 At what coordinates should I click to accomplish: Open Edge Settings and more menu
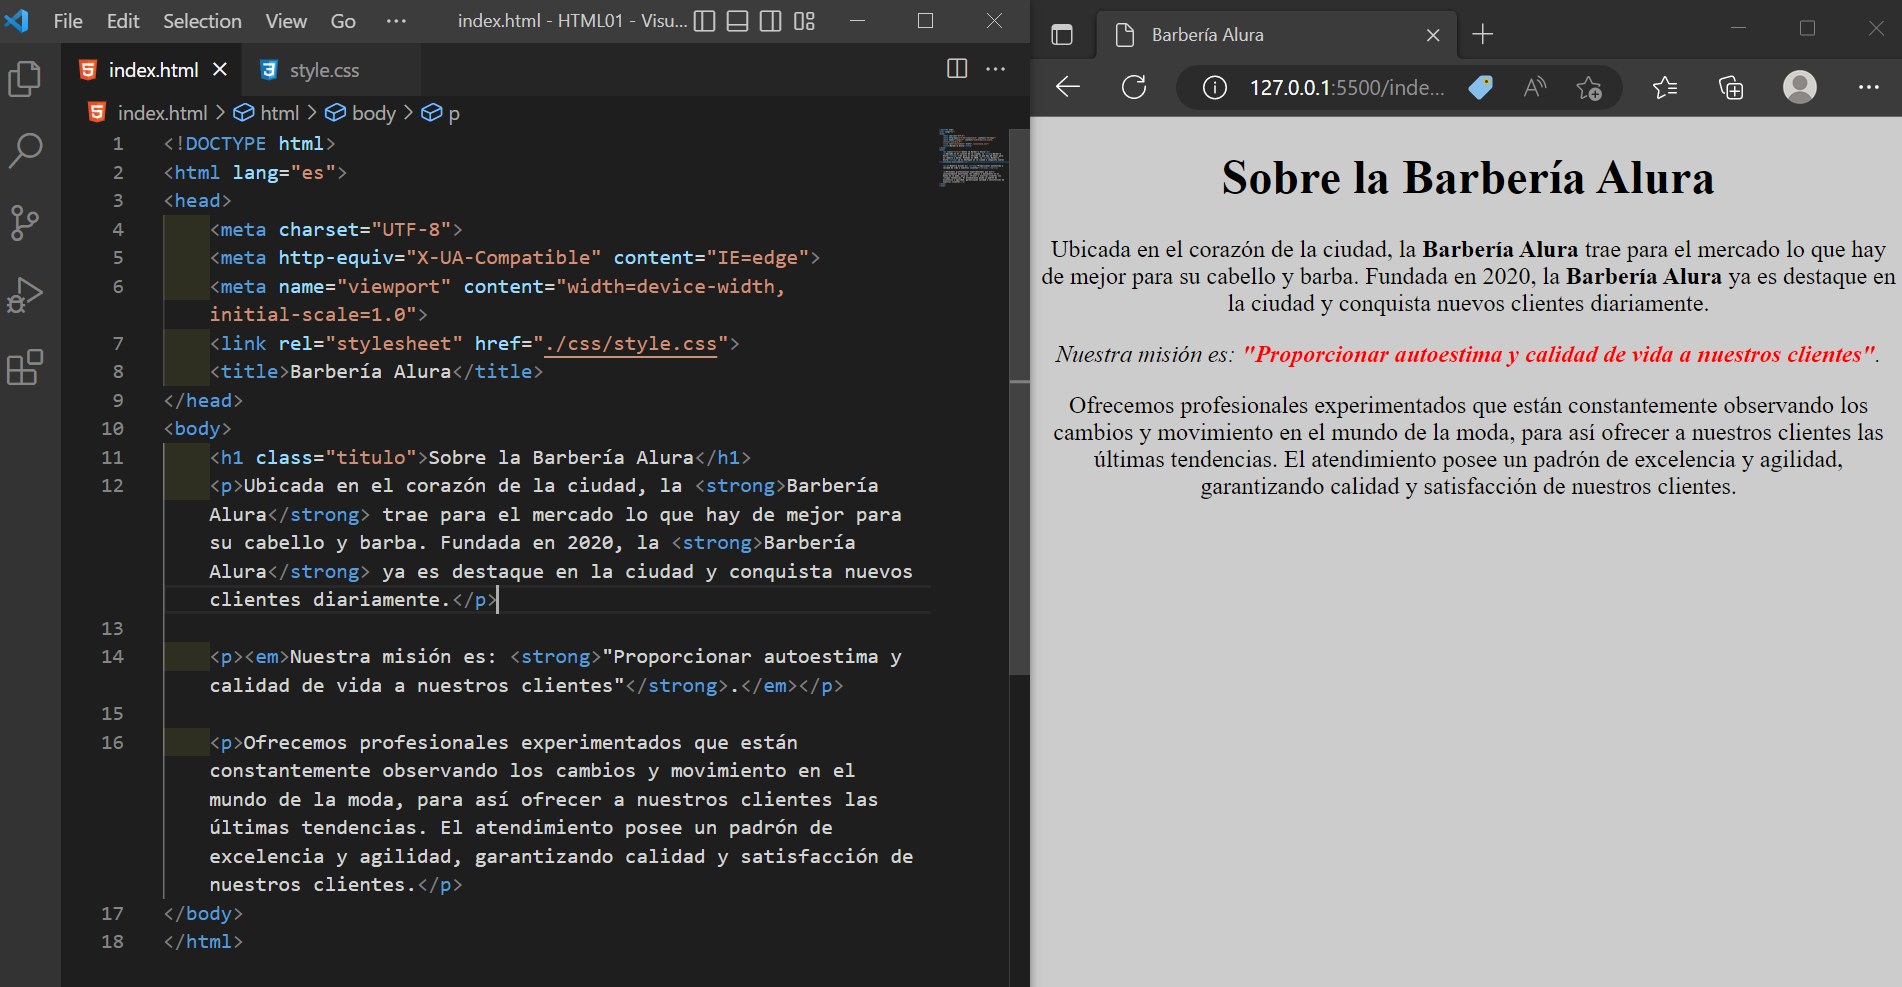pos(1869,87)
